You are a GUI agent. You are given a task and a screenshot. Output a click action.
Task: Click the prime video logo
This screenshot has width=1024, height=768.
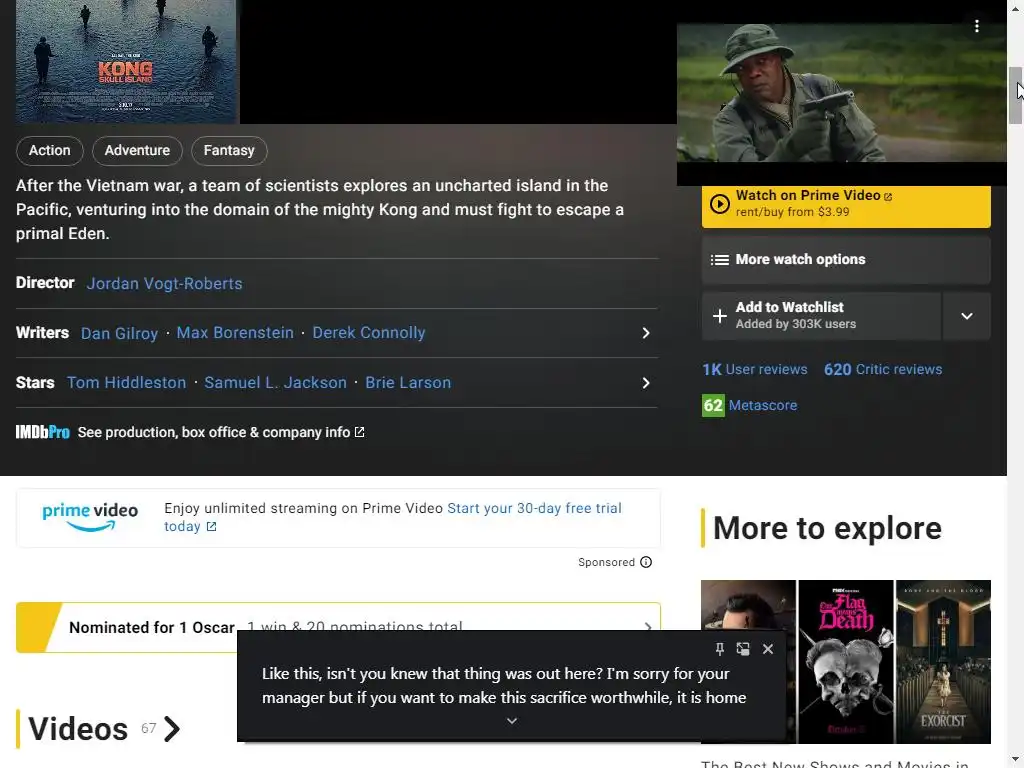tap(90, 517)
